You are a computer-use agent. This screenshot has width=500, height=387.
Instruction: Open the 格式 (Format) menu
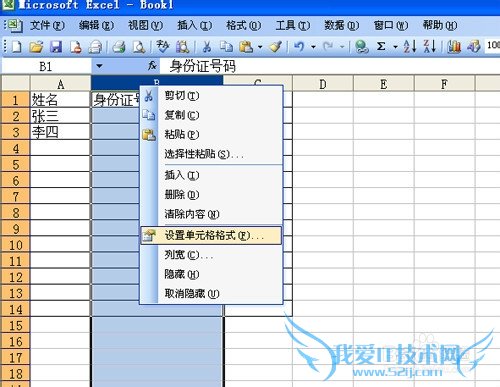click(243, 25)
